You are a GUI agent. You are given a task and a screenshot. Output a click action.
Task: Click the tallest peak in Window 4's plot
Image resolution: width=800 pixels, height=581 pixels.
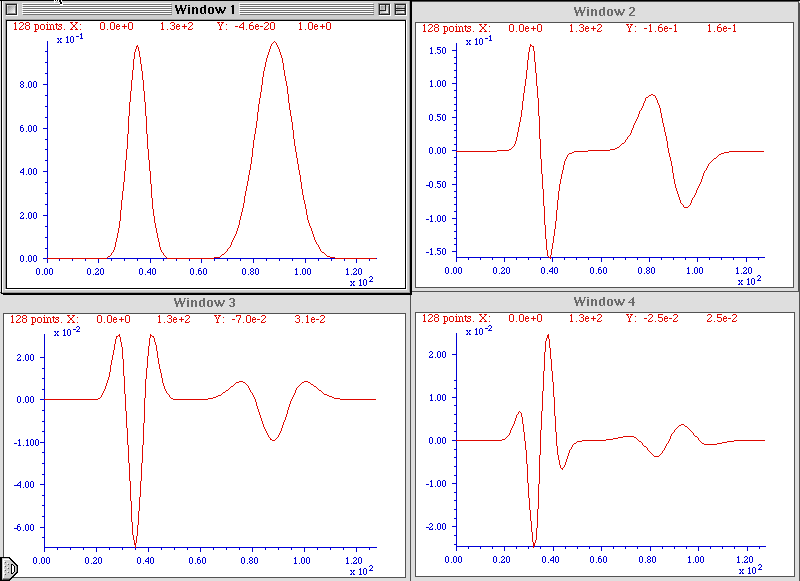click(548, 336)
